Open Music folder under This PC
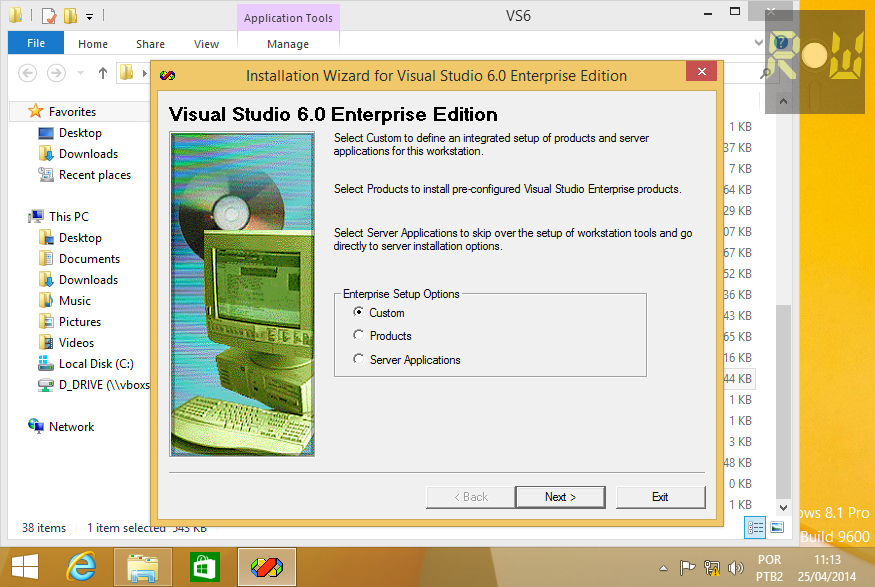Viewport: 875px width, 587px height. tap(75, 301)
